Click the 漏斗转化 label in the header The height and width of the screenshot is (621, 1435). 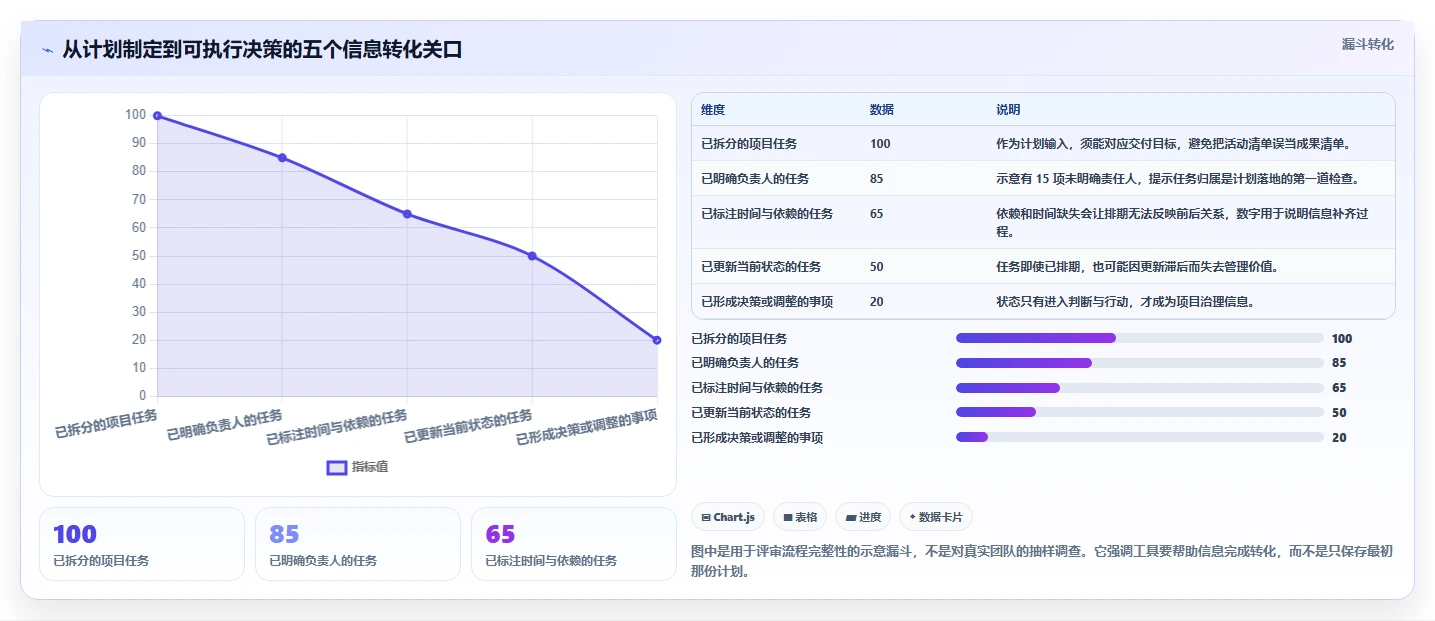pyautogui.click(x=1367, y=44)
